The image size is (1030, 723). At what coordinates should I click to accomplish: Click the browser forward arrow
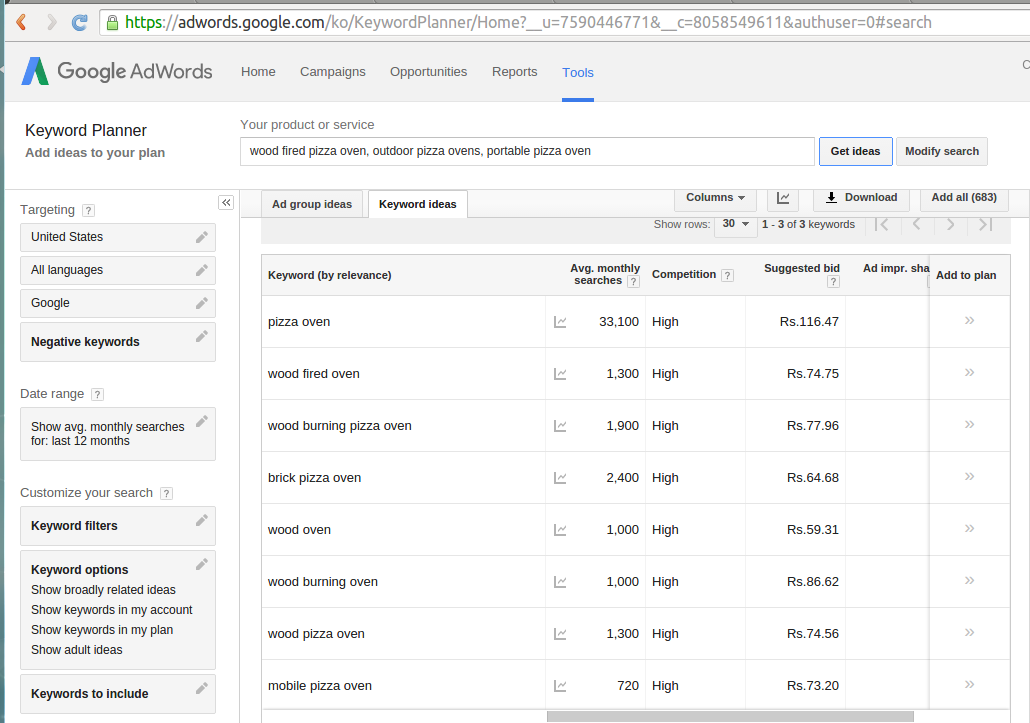(x=51, y=22)
